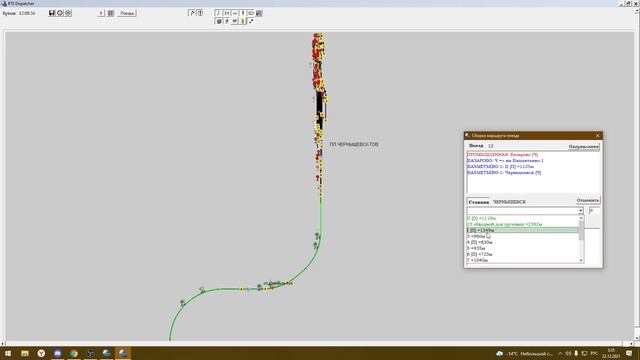Select track '6 [П] =725м' in list

523,254
